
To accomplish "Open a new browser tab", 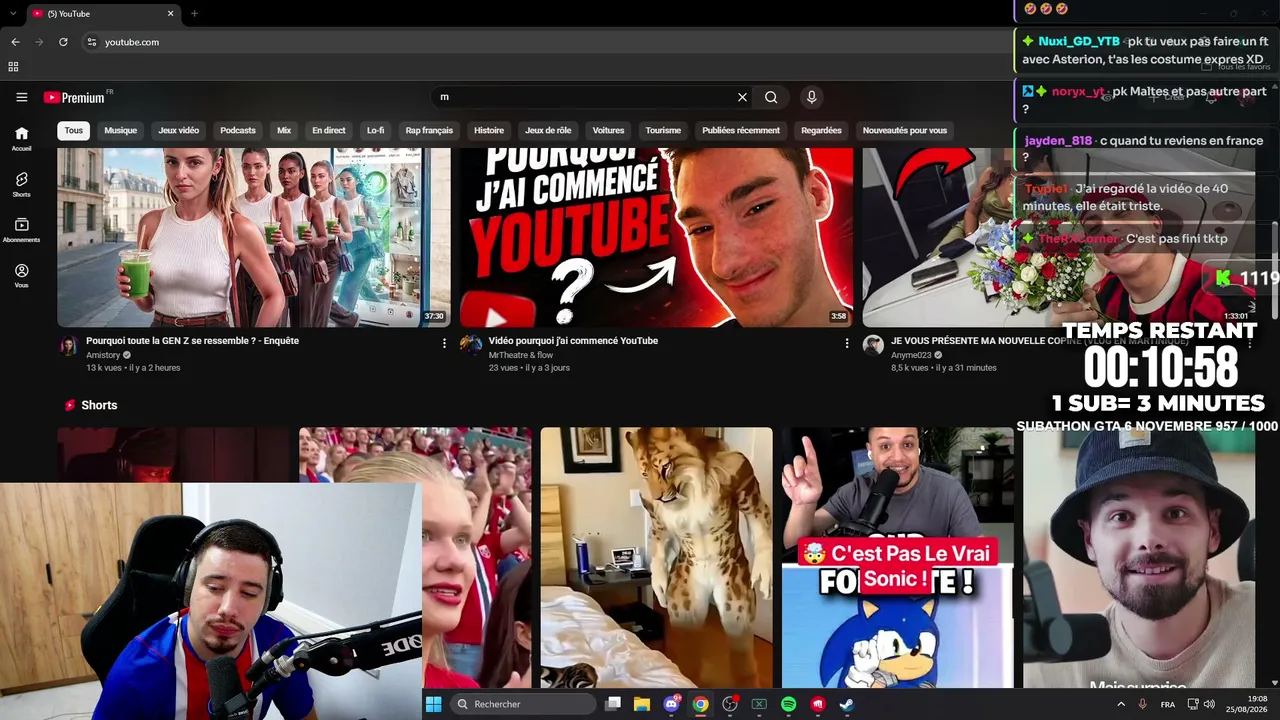I will (x=194, y=14).
